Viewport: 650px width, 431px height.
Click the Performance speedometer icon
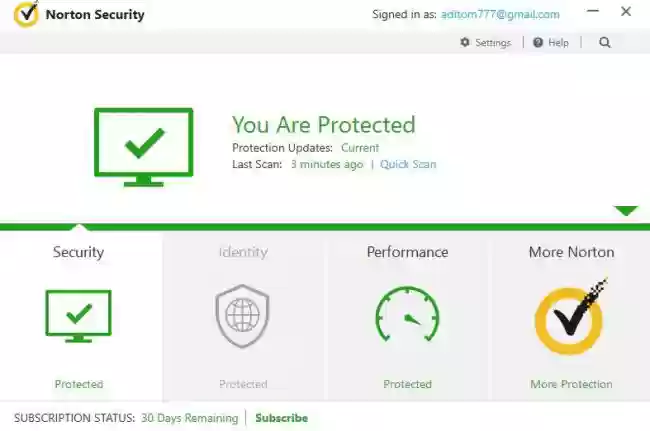pos(407,314)
